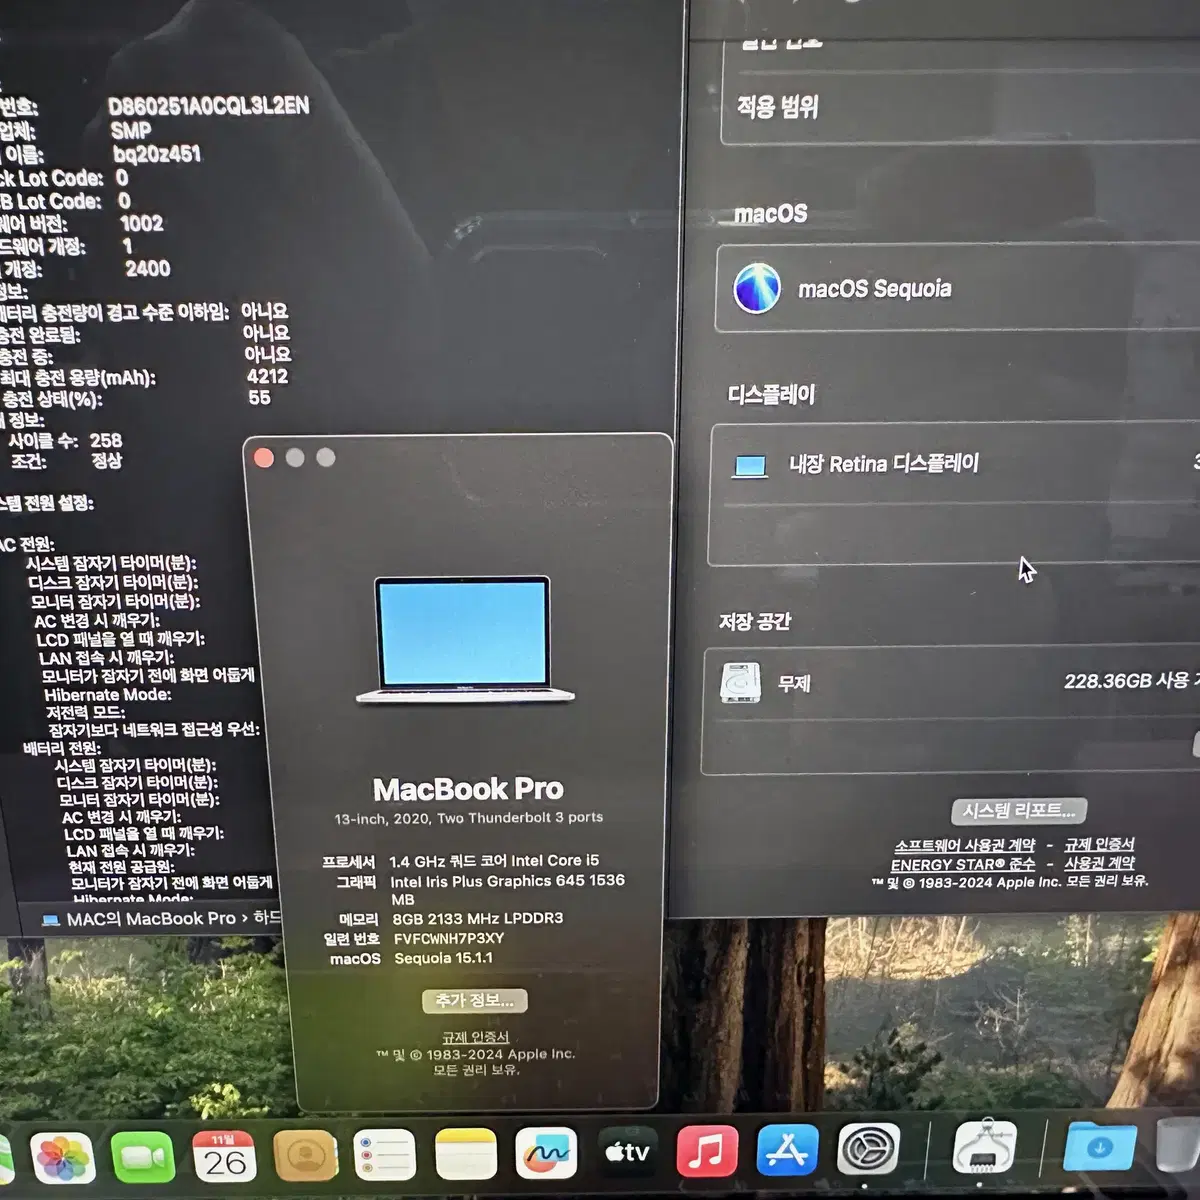Open the Notes app in the Dock
Image resolution: width=1200 pixels, height=1200 pixels.
(466, 1155)
